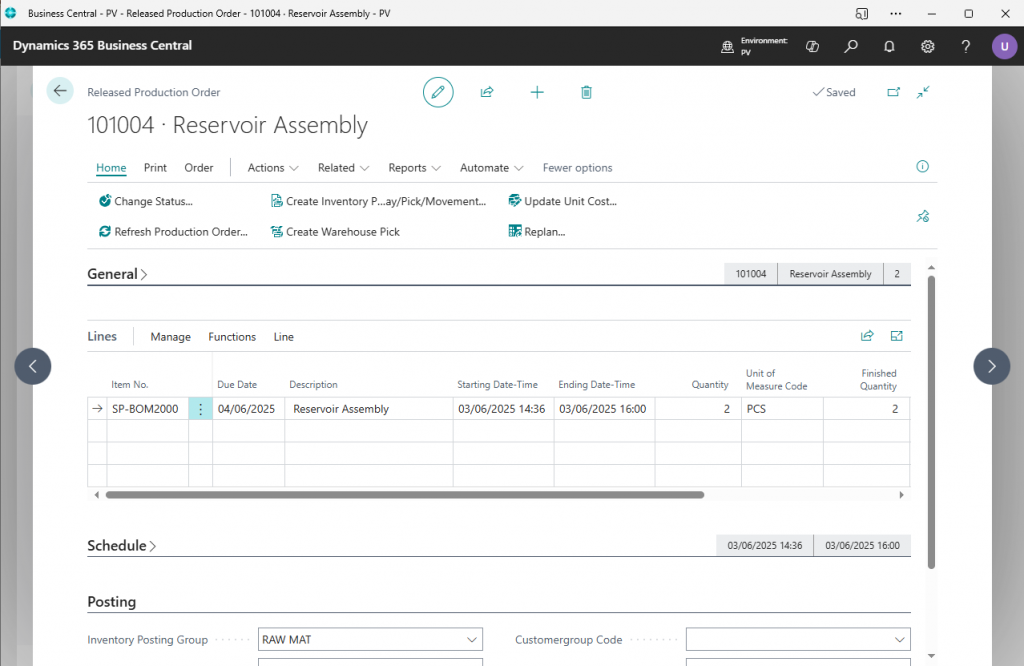Open page in new window icon
Image resolution: width=1024 pixels, height=666 pixels.
click(x=894, y=92)
